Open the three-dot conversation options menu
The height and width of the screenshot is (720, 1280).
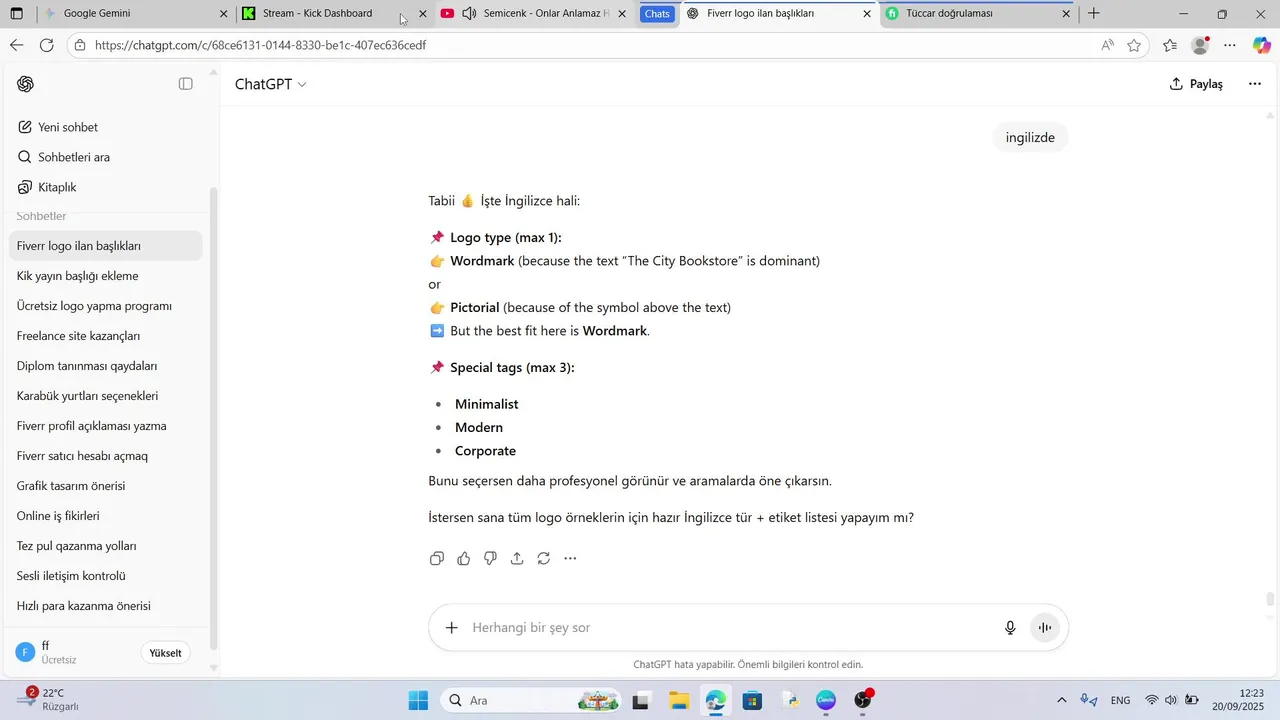[x=1254, y=84]
